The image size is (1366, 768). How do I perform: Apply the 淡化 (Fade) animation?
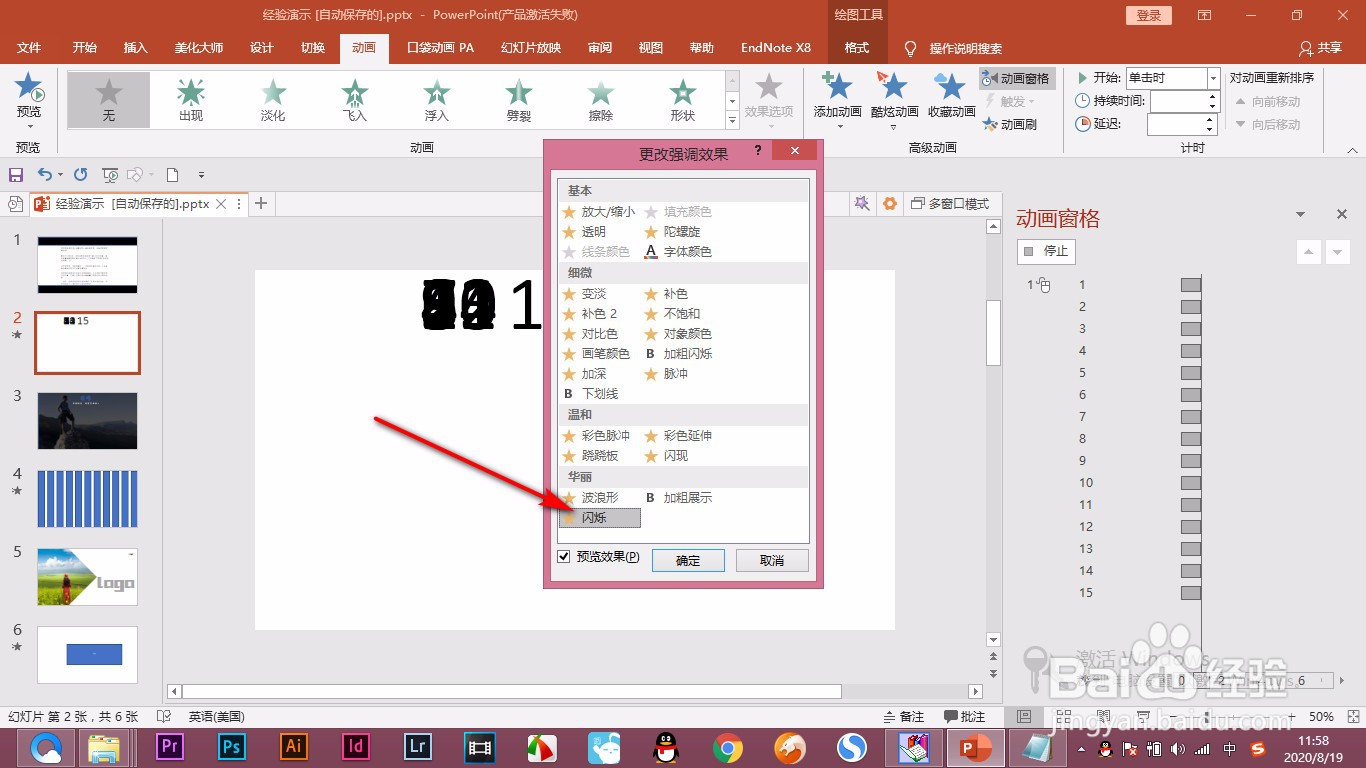(x=272, y=99)
